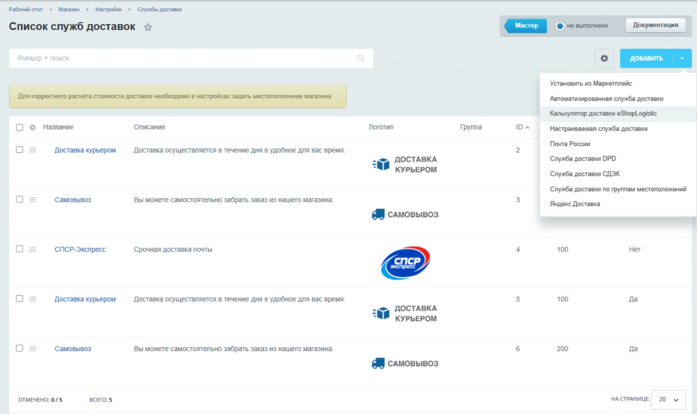Click the СПСР Экспресс logo image
This screenshot has height=414, width=697.
pos(405,263)
